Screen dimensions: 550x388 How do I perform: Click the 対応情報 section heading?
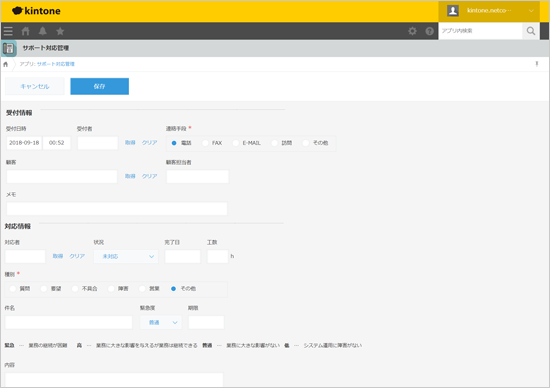[18, 227]
